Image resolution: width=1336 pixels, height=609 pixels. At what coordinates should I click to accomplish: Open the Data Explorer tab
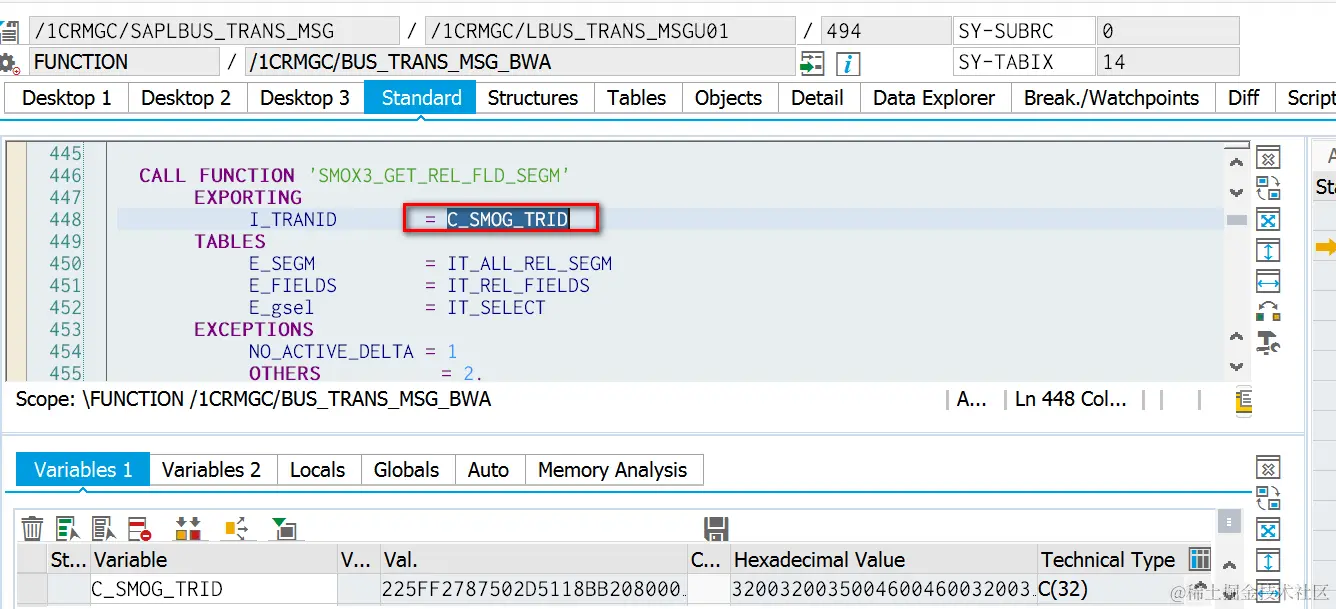pyautogui.click(x=934, y=98)
